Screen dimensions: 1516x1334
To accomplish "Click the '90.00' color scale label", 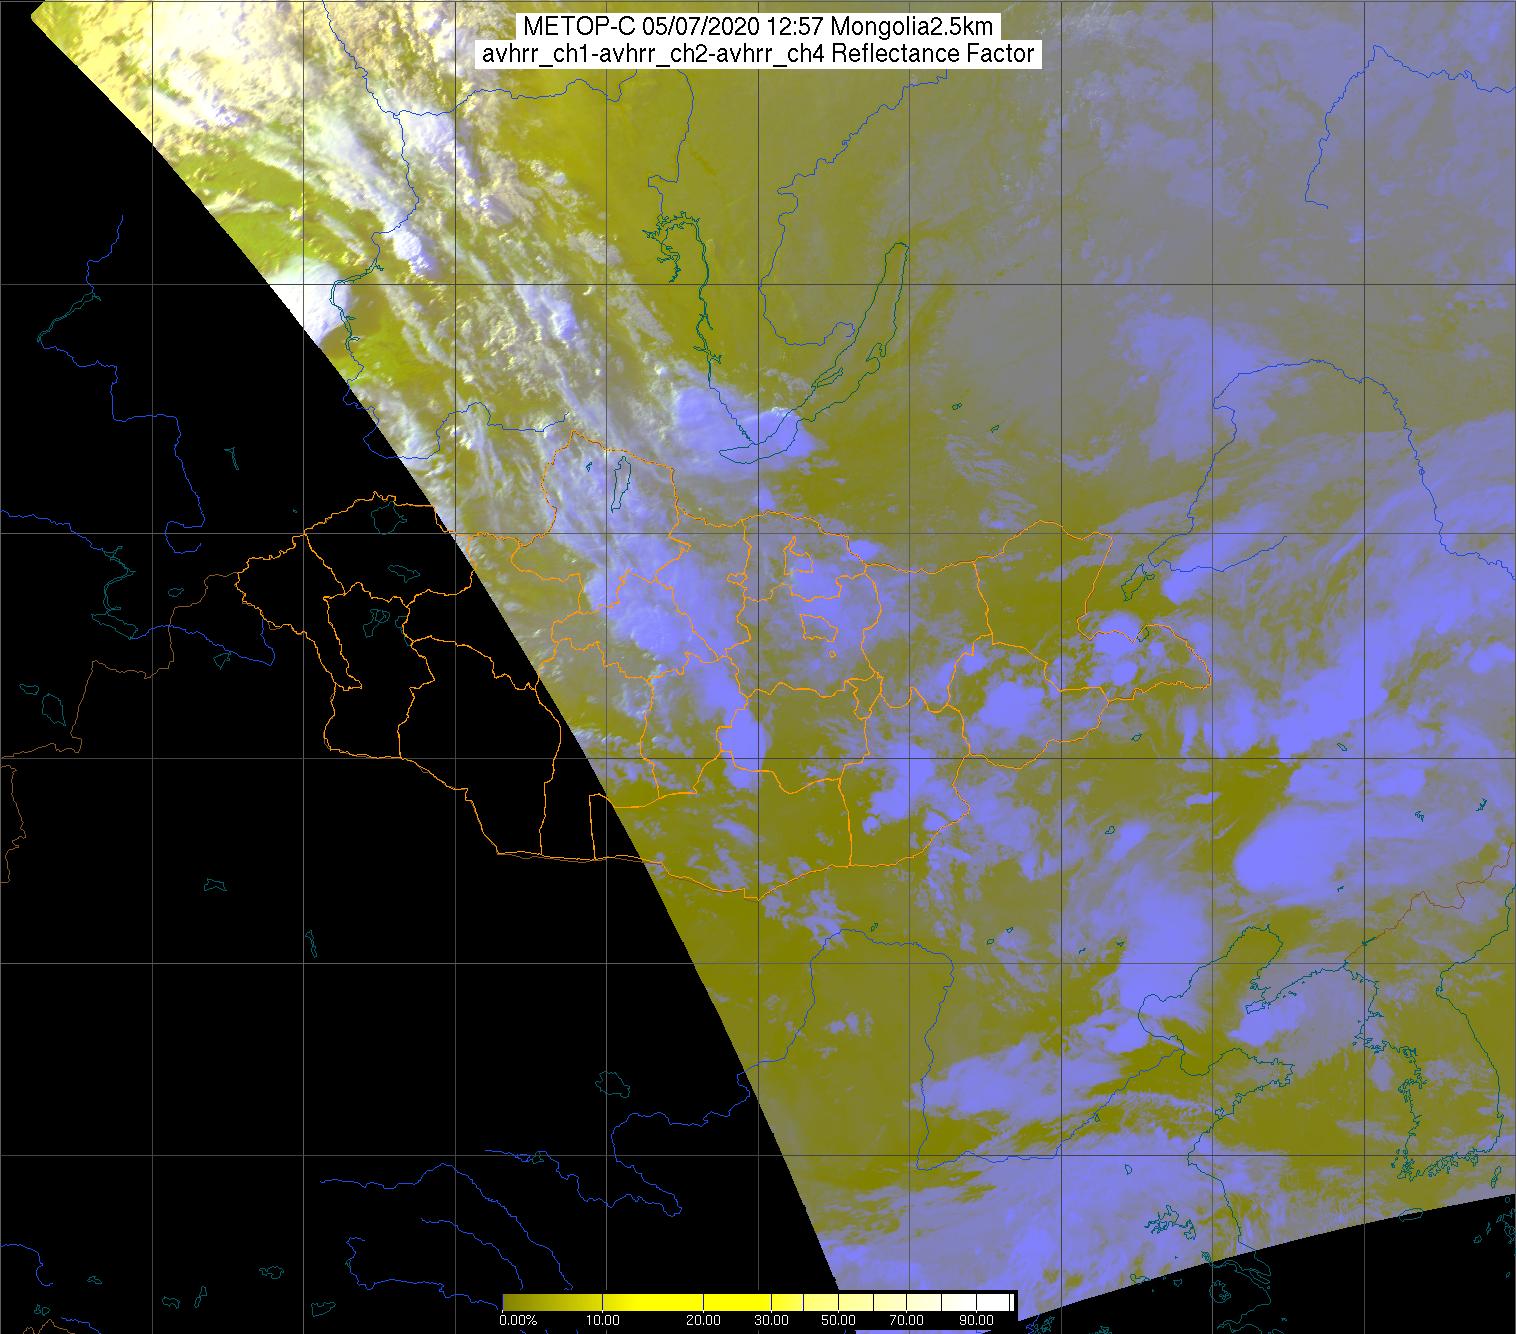I will pos(976,1320).
